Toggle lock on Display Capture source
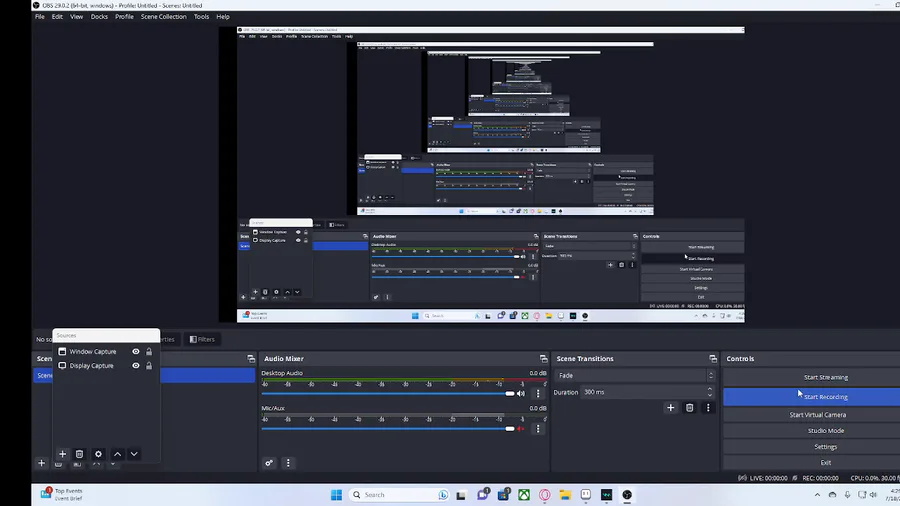This screenshot has height=506, width=900. click(149, 365)
